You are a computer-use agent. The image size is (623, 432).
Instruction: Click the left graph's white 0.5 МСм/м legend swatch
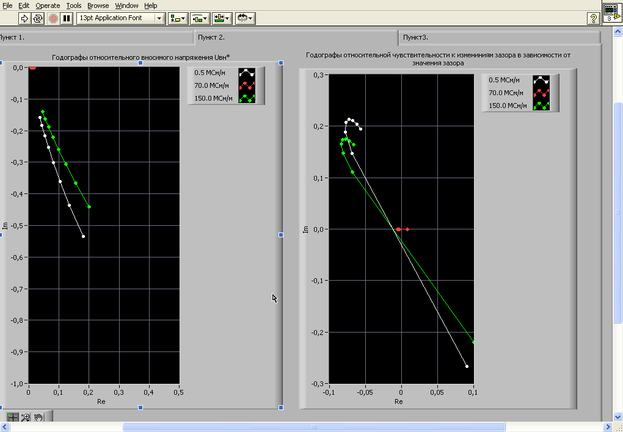click(247, 73)
